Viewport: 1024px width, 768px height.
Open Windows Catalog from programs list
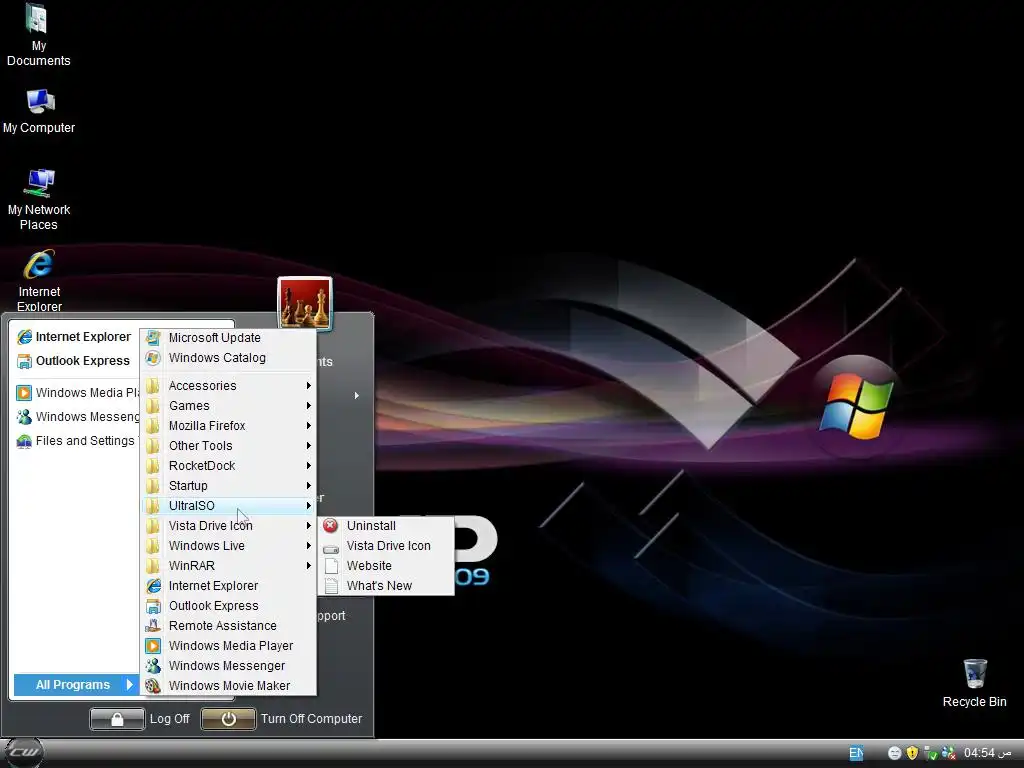229,358
